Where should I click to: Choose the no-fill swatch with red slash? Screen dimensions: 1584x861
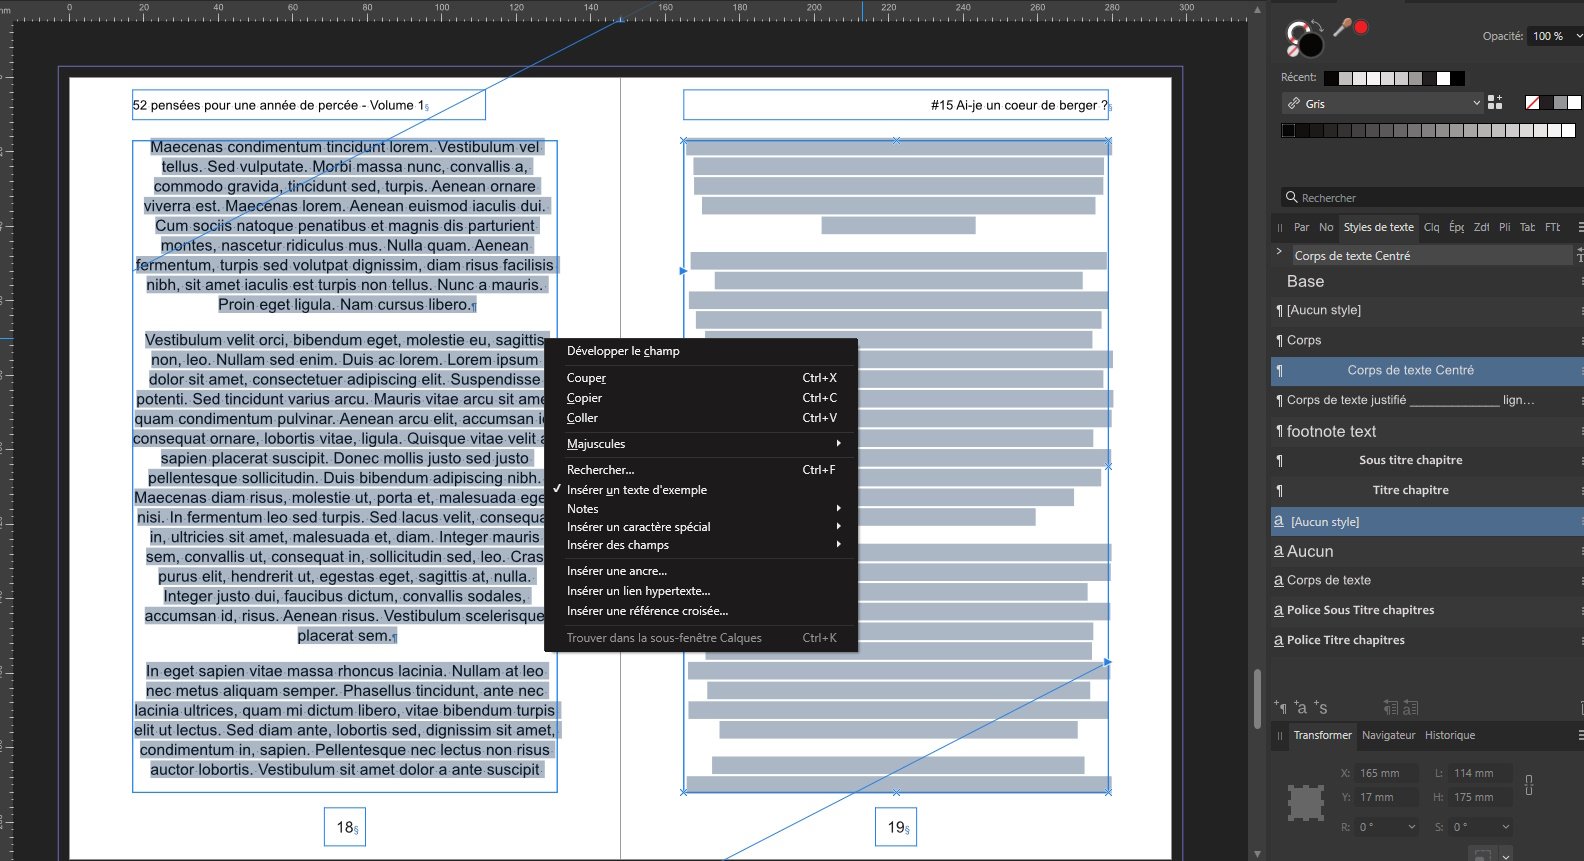point(1532,103)
